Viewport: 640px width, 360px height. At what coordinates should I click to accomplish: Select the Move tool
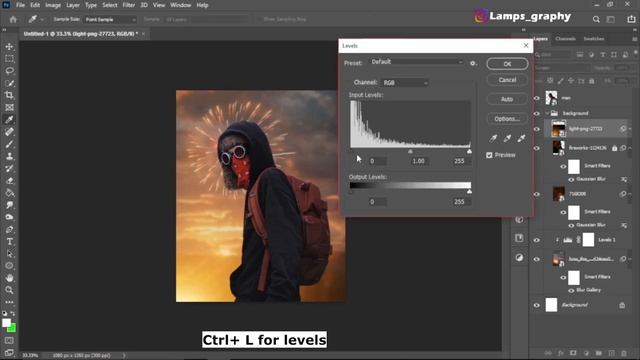click(9, 47)
